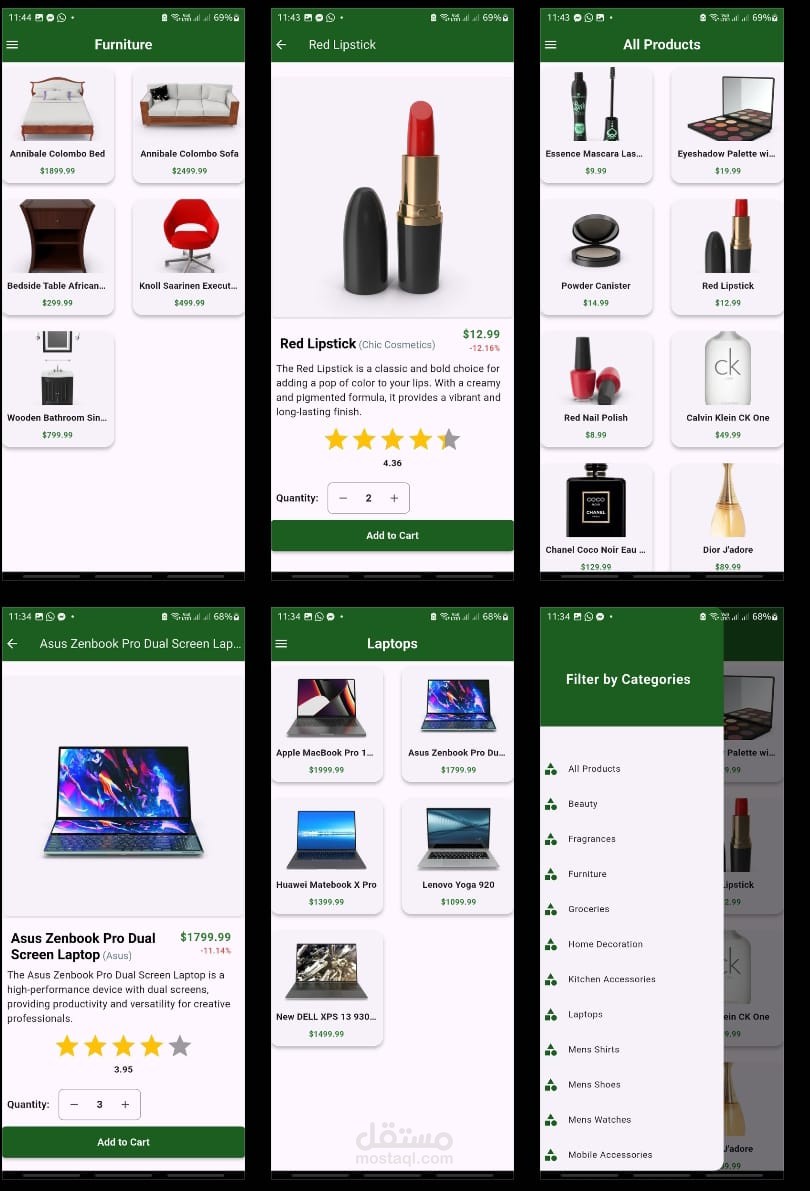
Task: Decrease Asus Zenbook quantity with minus icon
Action: pos(74,1104)
